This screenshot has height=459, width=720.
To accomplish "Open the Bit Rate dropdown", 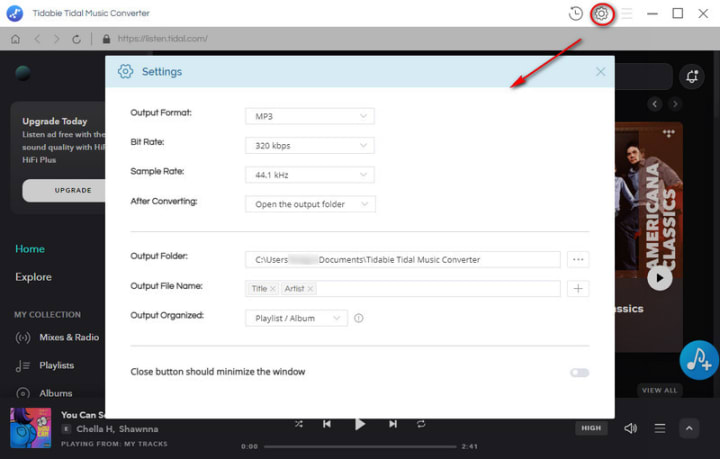I will 310,146.
